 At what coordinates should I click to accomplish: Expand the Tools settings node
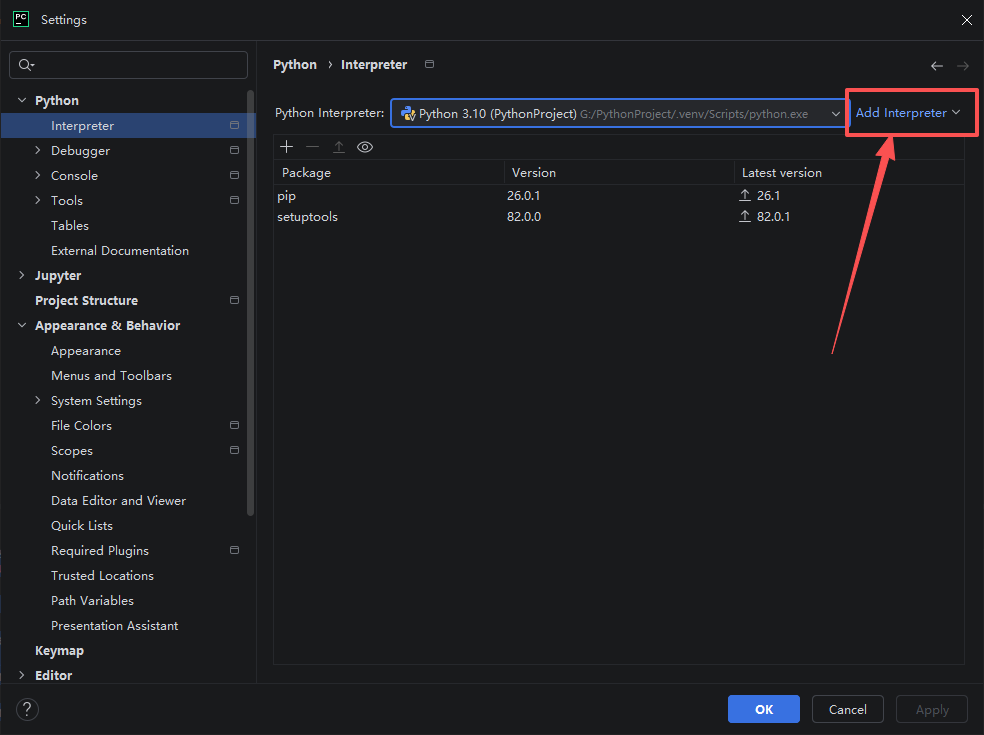[38, 200]
